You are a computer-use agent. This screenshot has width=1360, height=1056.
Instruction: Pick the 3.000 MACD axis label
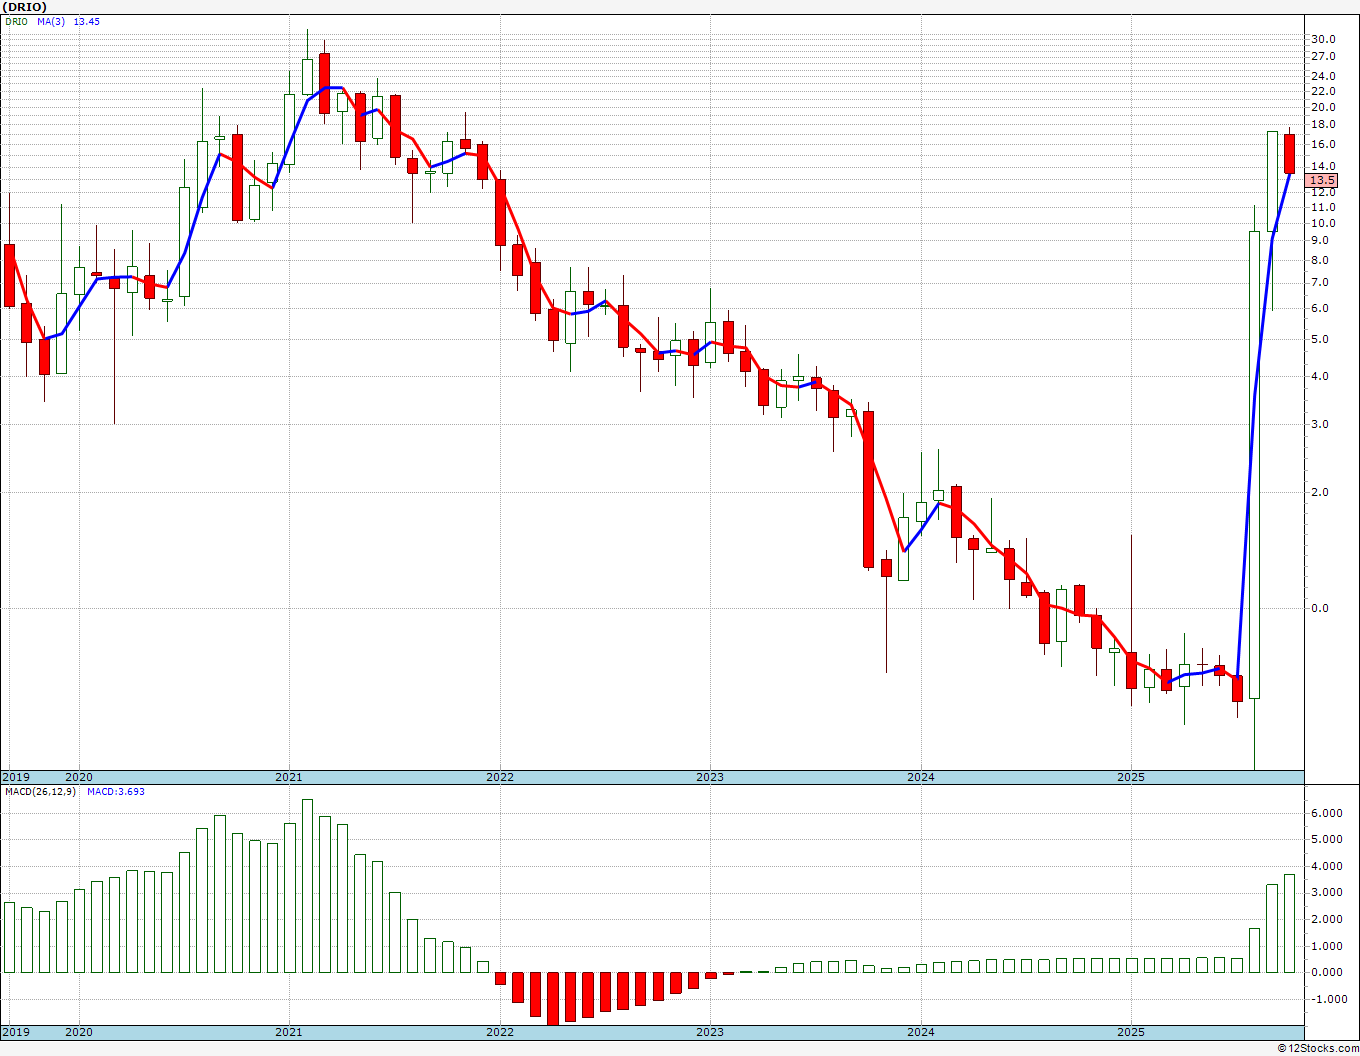click(x=1326, y=893)
